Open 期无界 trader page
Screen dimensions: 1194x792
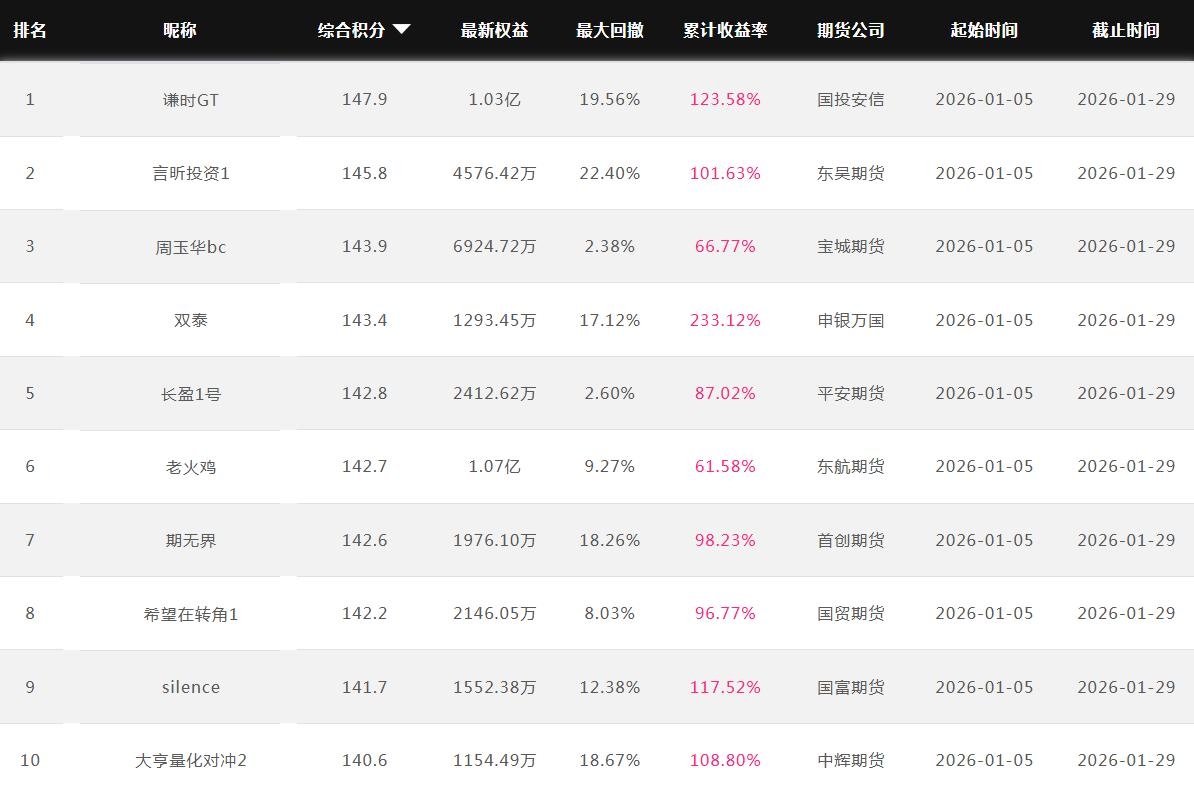[x=190, y=541]
